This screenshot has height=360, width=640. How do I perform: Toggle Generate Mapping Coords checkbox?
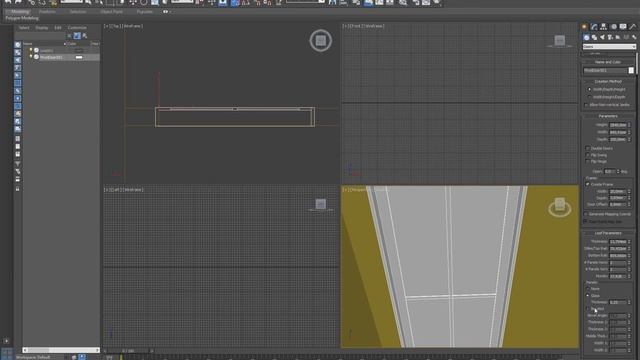point(586,214)
